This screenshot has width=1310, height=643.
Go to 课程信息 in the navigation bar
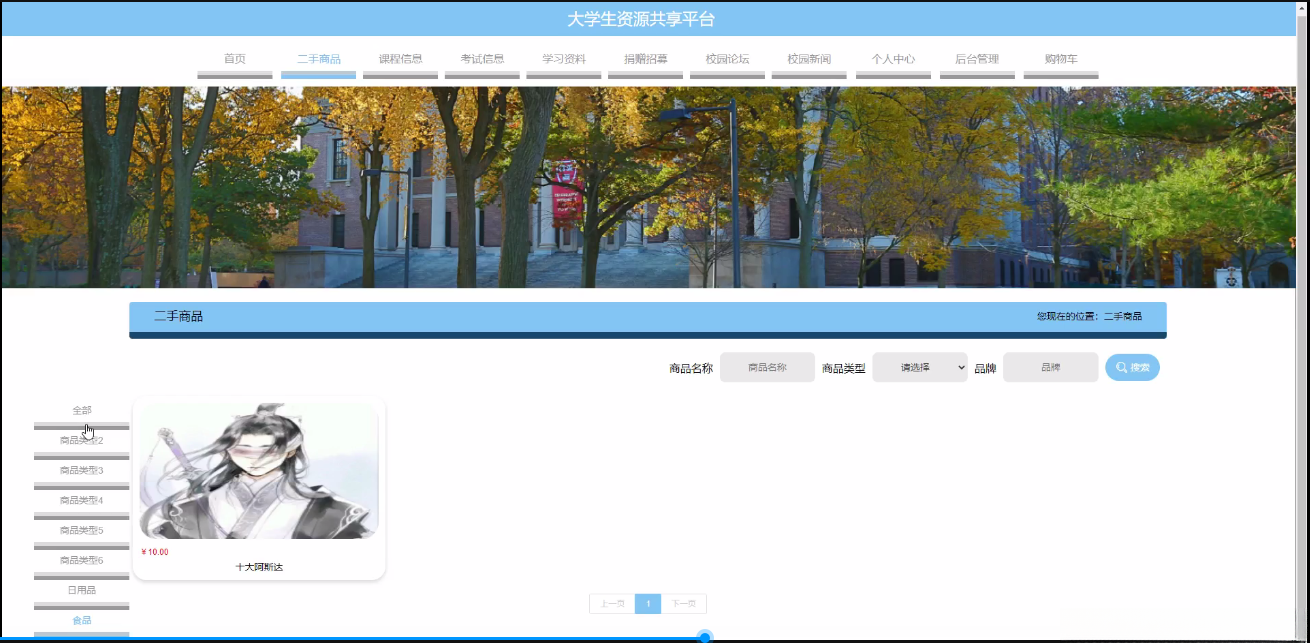pos(399,58)
